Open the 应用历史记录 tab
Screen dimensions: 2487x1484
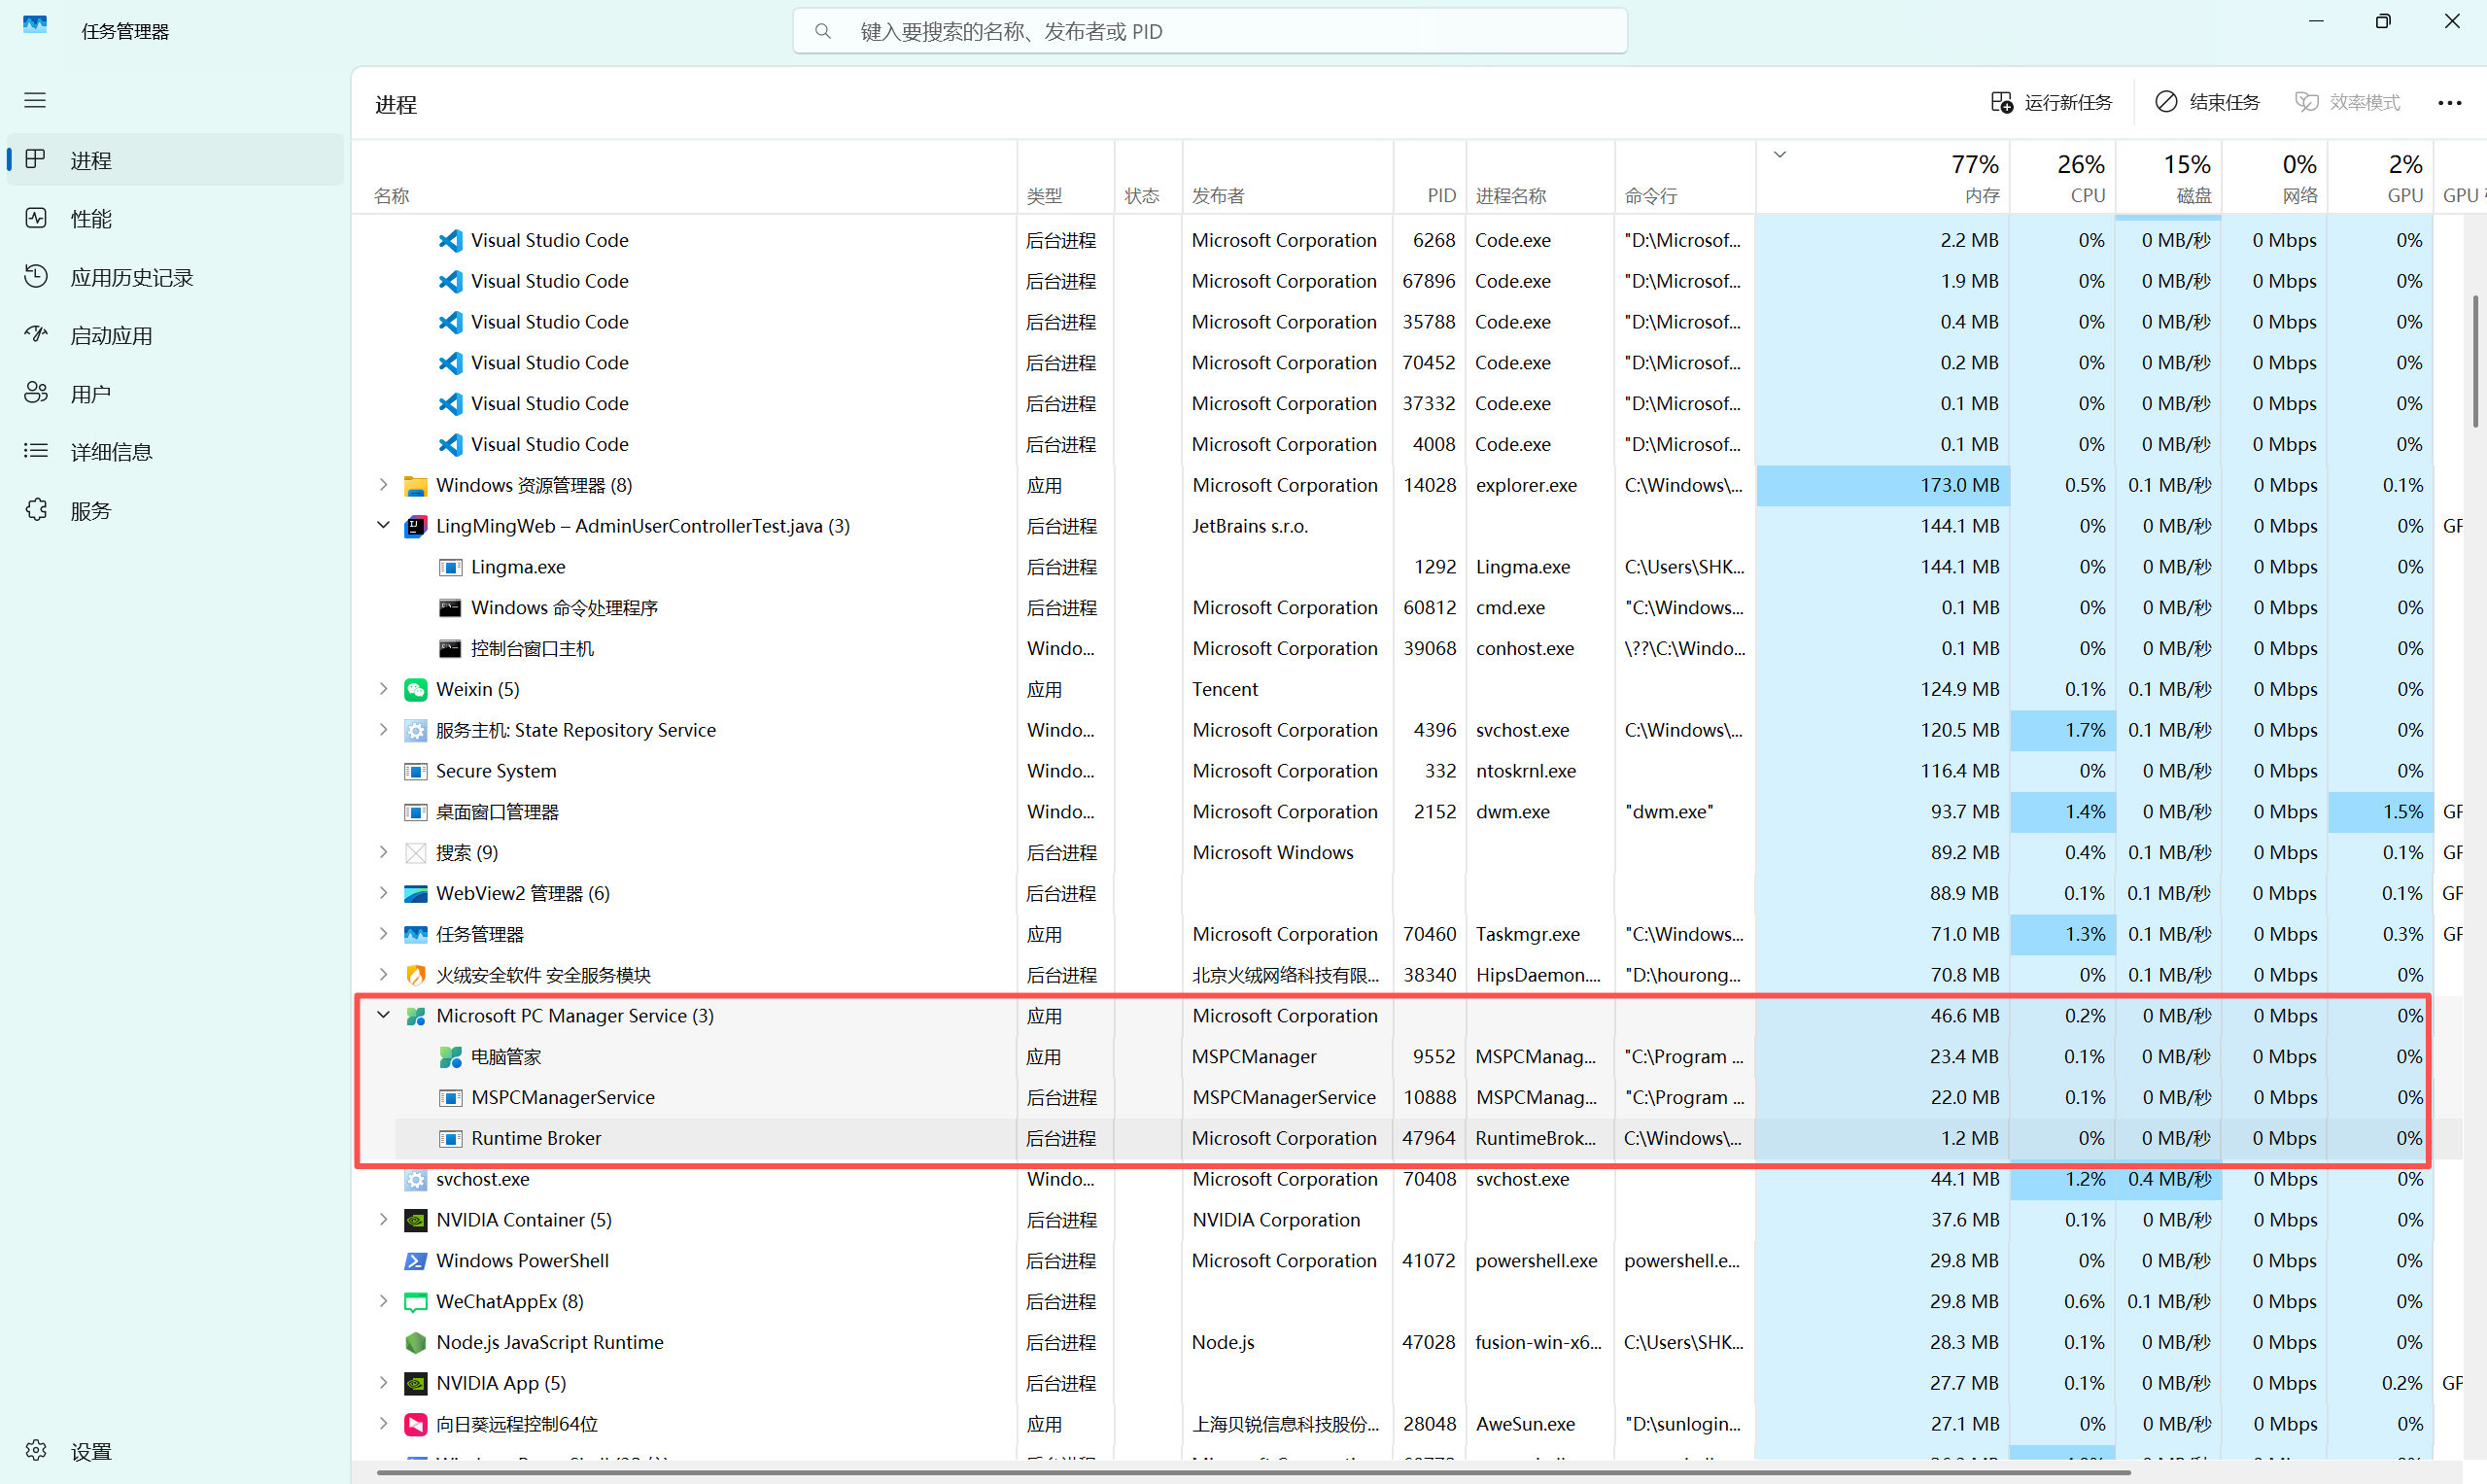[175, 277]
